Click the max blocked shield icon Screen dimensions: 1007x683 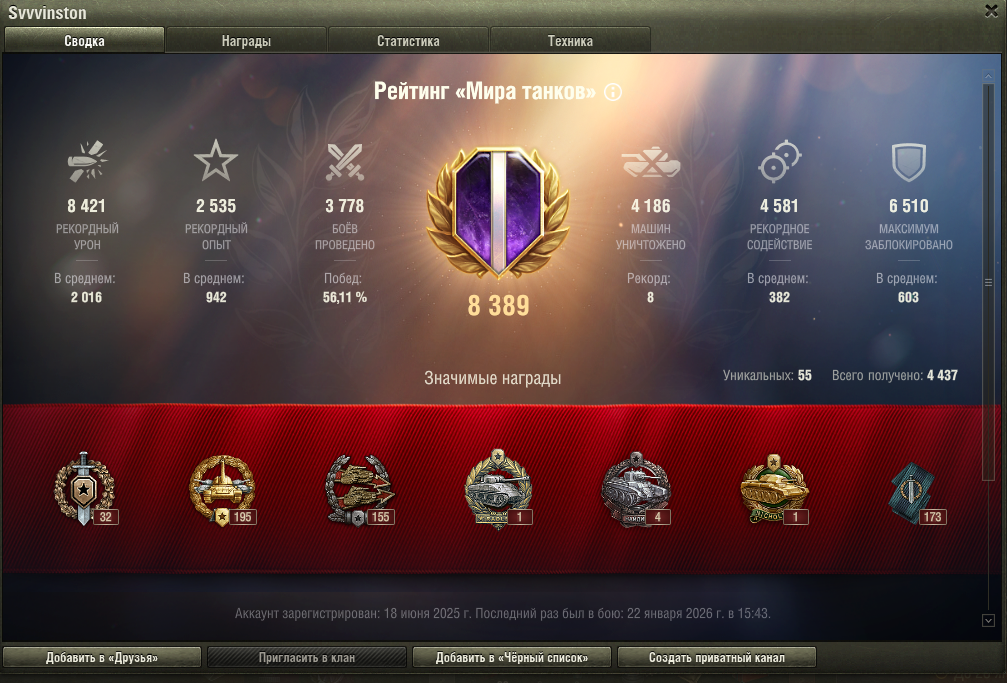[908, 161]
